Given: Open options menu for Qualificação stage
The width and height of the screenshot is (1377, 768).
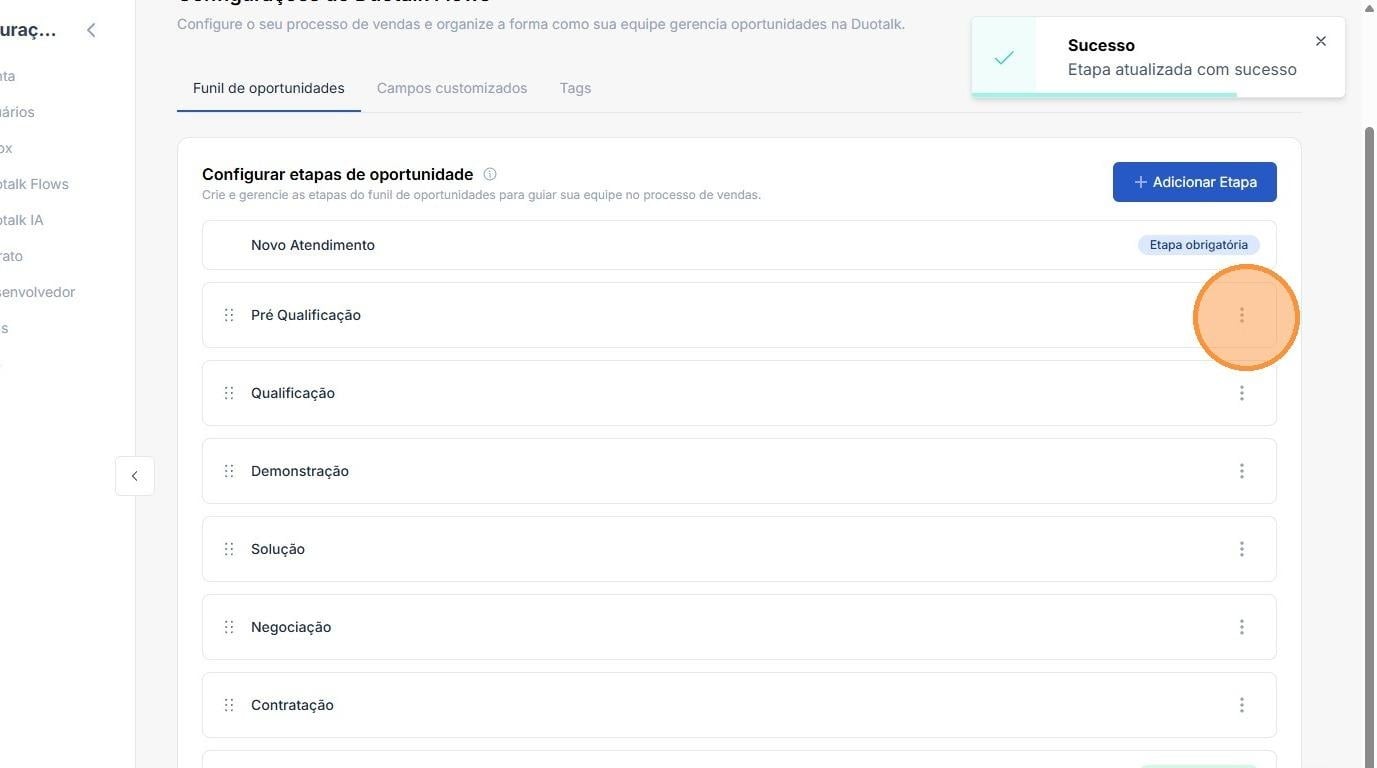Looking at the screenshot, I should pyautogui.click(x=1242, y=393).
